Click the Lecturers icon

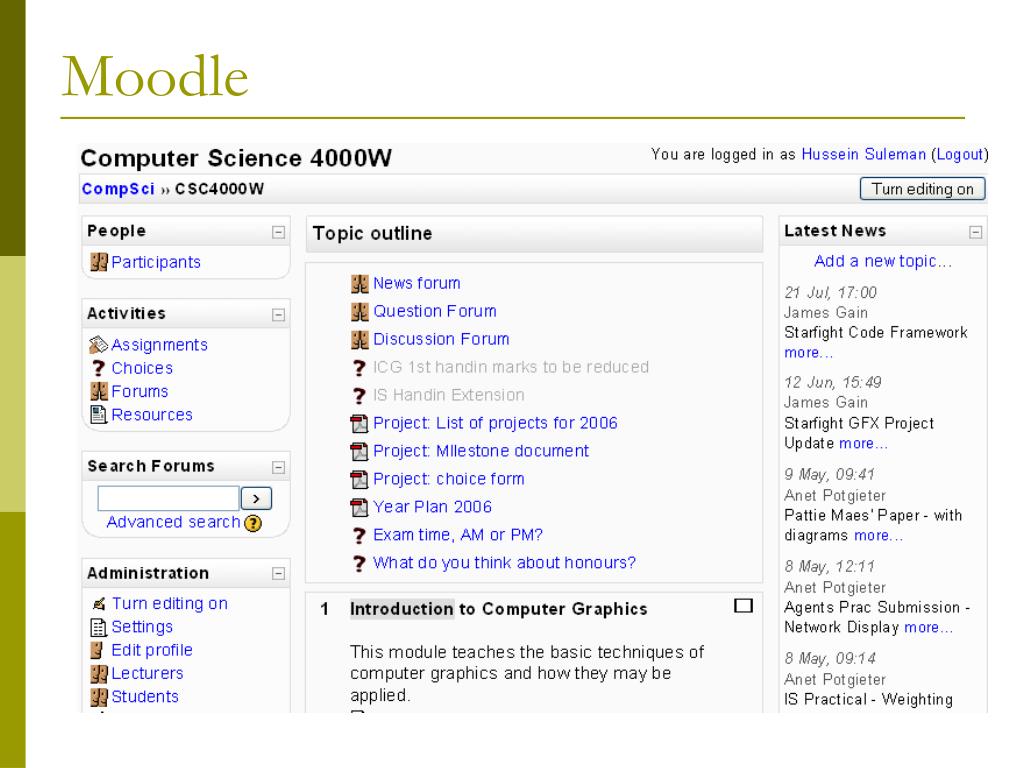pos(99,673)
